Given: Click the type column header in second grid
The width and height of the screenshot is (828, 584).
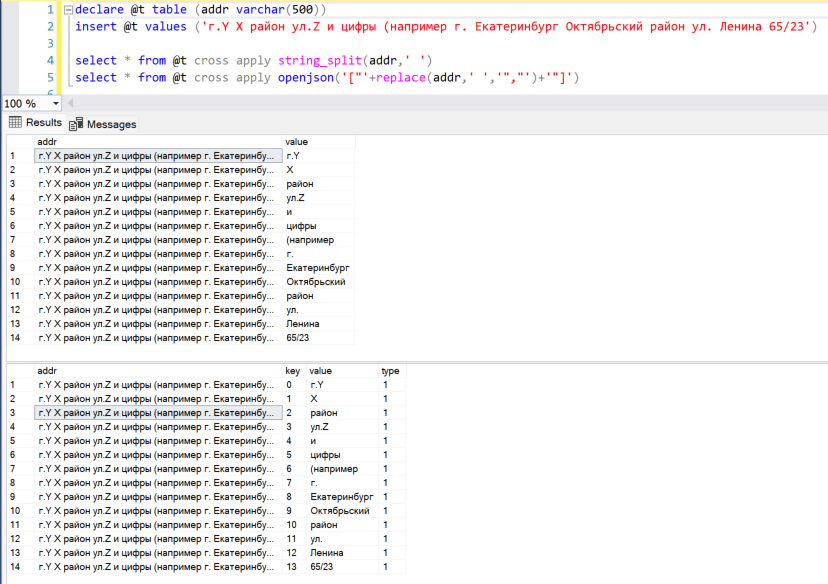Looking at the screenshot, I should tap(389, 371).
